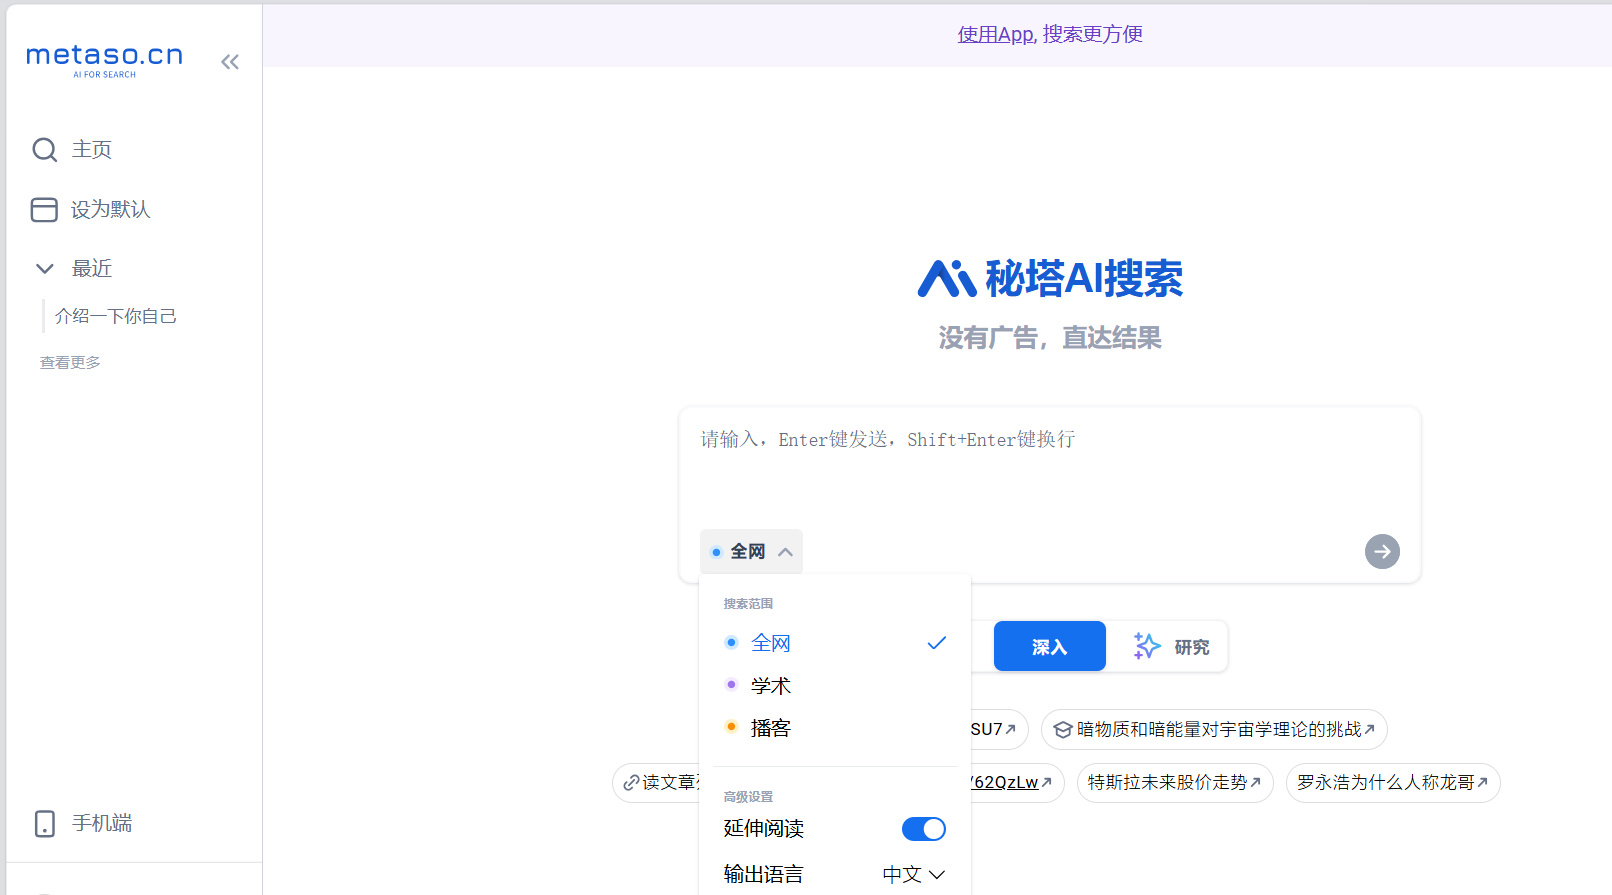Open suggestion 罗永浩为什么人称龙哥
The width and height of the screenshot is (1612, 895).
tap(1392, 782)
